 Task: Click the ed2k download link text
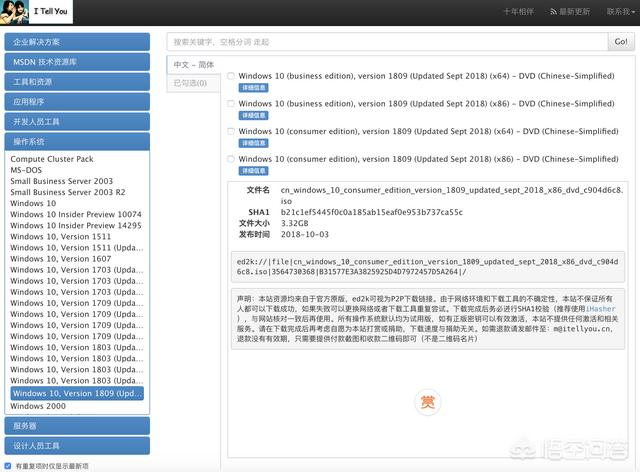(x=427, y=267)
